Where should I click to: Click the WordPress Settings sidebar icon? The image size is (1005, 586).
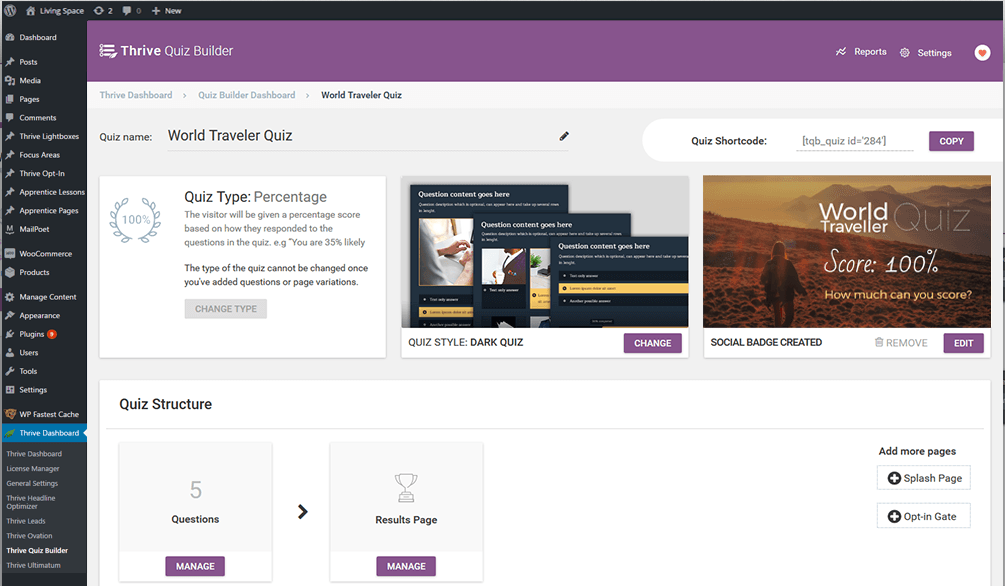(x=10, y=390)
